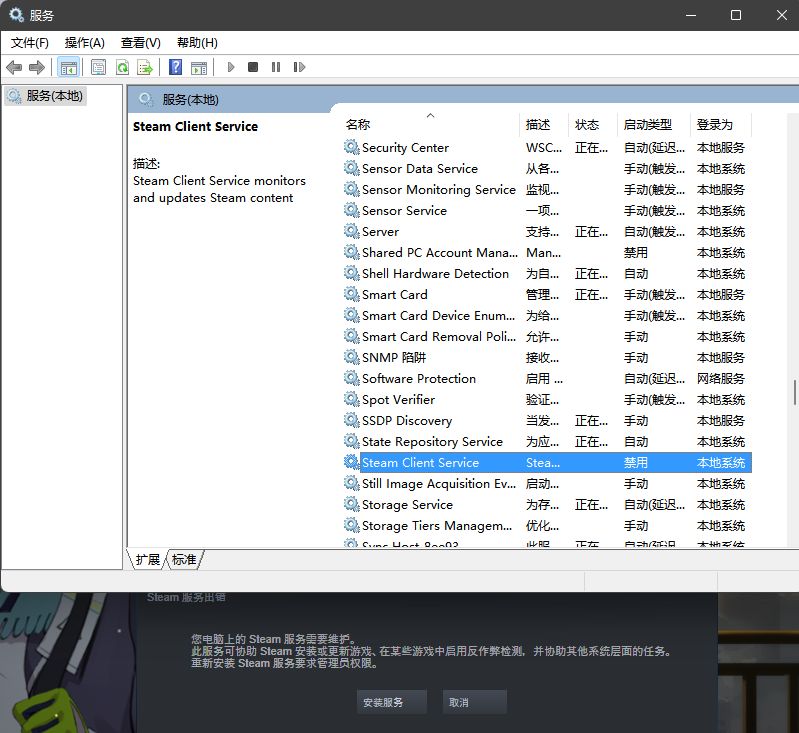Screen dimensions: 799x733
Task: Select the Steam Client Service row
Action: tap(547, 462)
